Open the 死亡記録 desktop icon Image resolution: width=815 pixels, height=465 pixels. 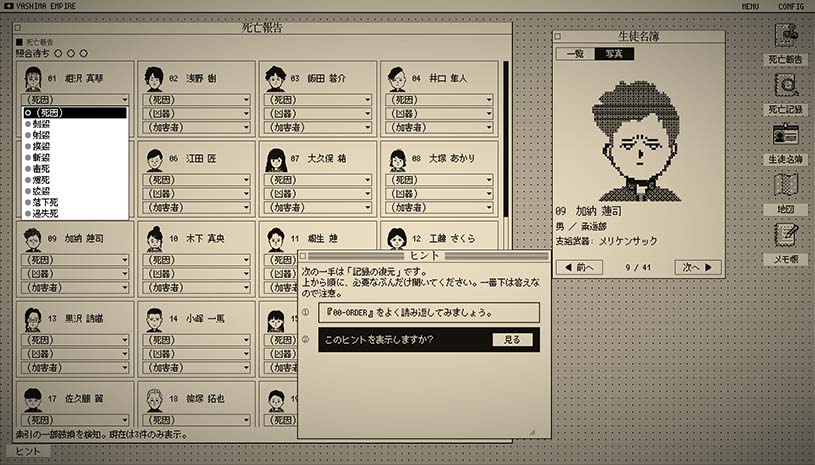coord(785,86)
